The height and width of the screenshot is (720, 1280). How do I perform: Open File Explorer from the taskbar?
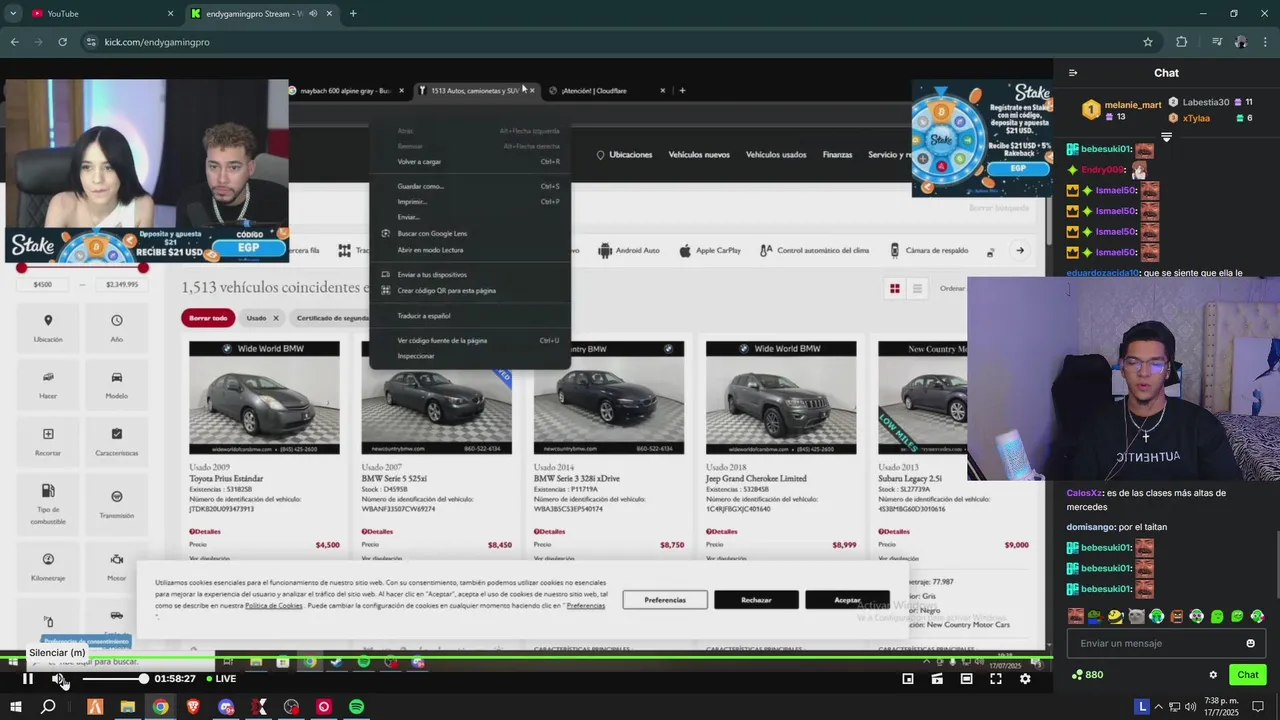point(127,707)
